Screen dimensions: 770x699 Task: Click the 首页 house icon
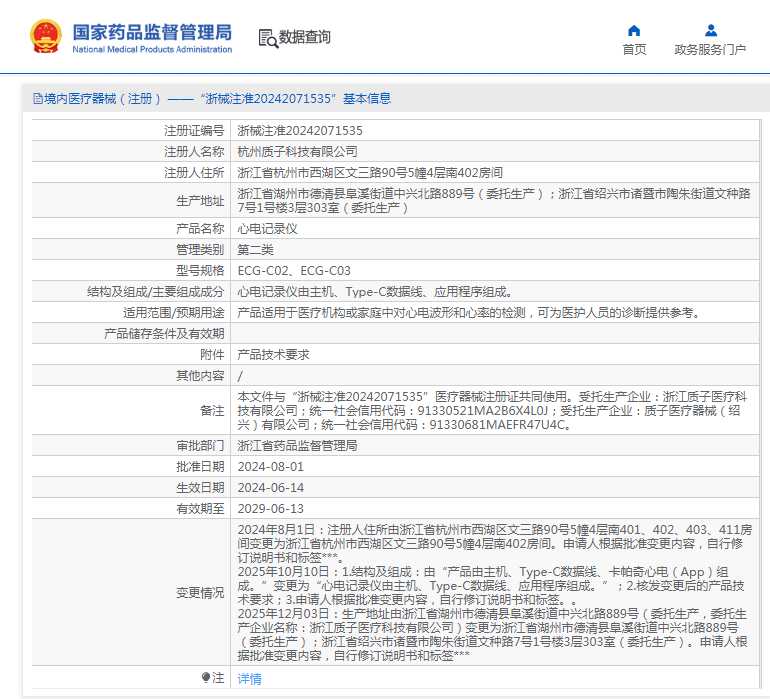pyautogui.click(x=634, y=30)
